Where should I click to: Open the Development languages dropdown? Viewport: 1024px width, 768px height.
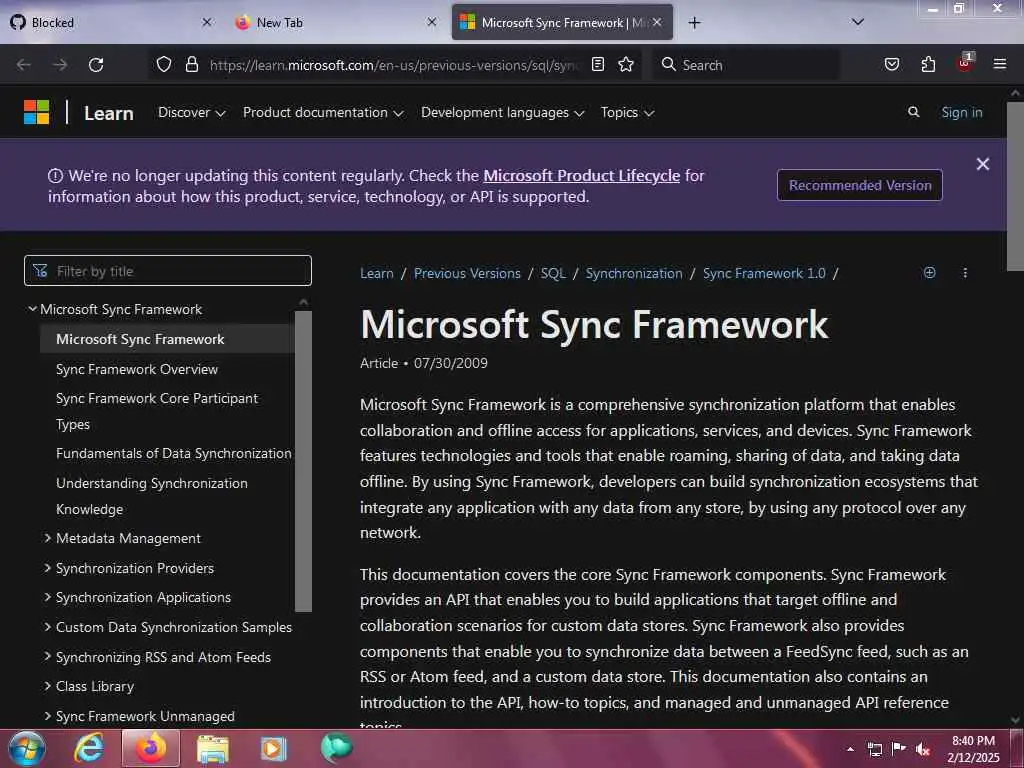click(x=502, y=112)
